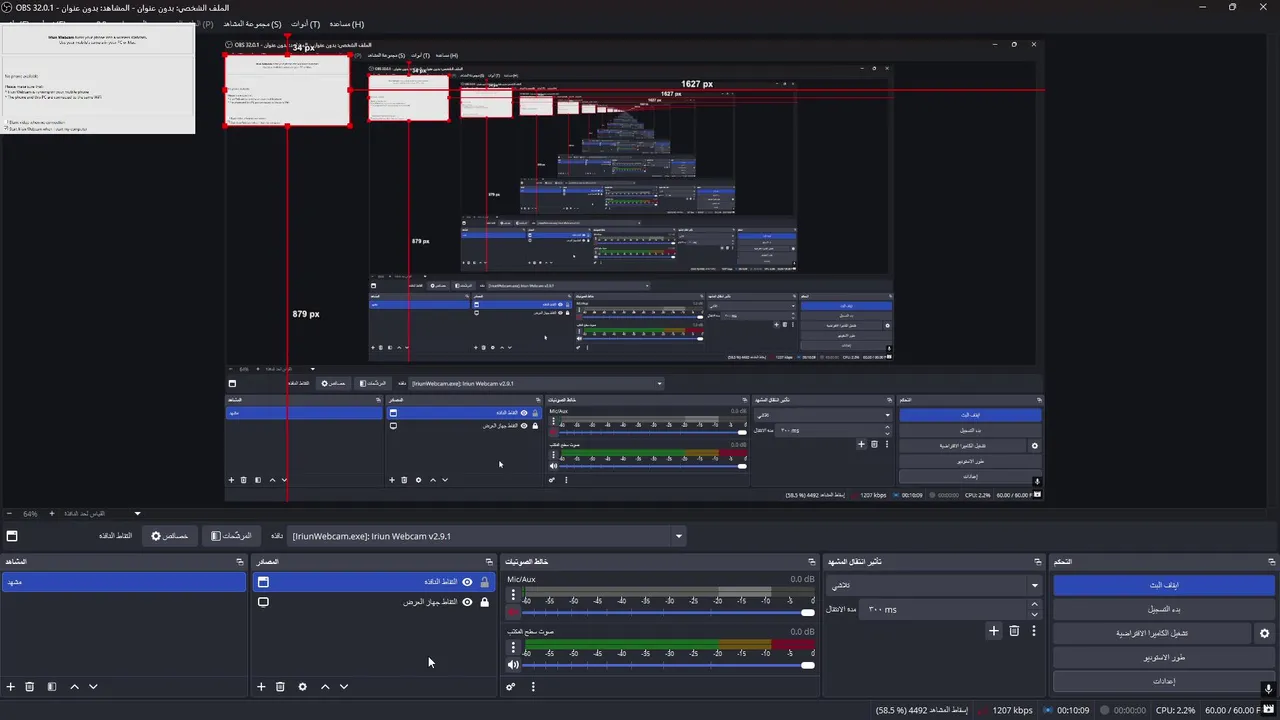Viewport: 1280px width, 720px height.
Task: Click the blue stop streaming button
Action: coord(1164,585)
